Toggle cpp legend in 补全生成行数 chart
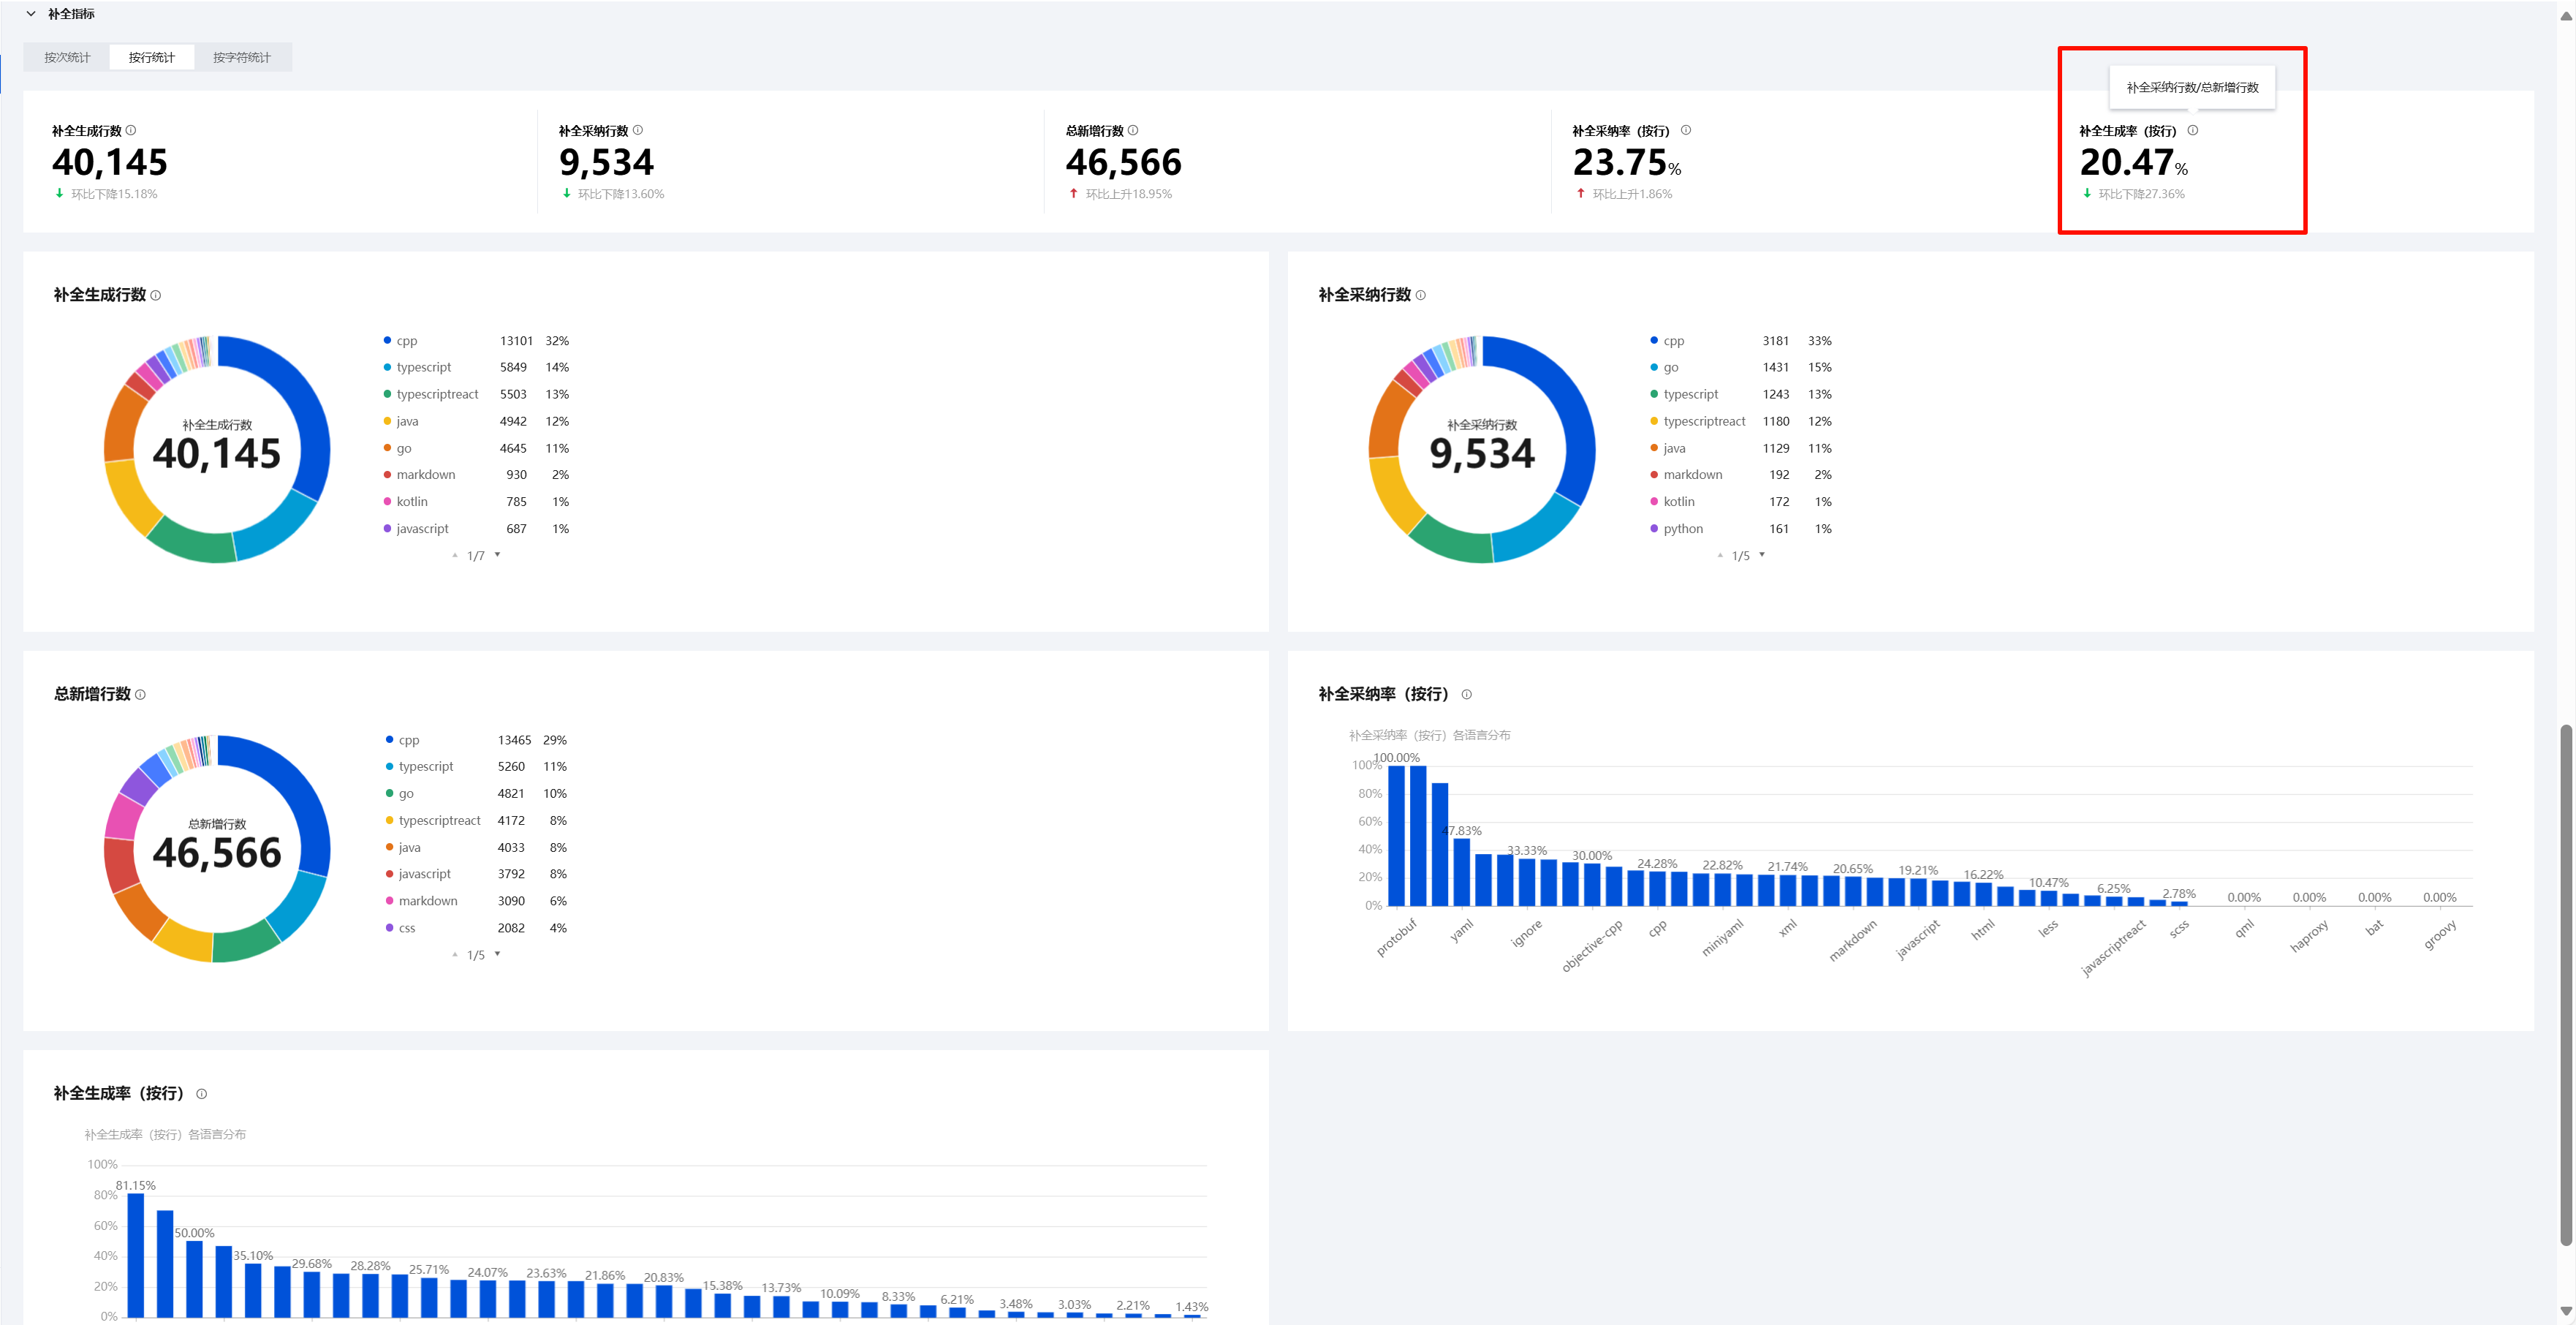 pos(406,341)
